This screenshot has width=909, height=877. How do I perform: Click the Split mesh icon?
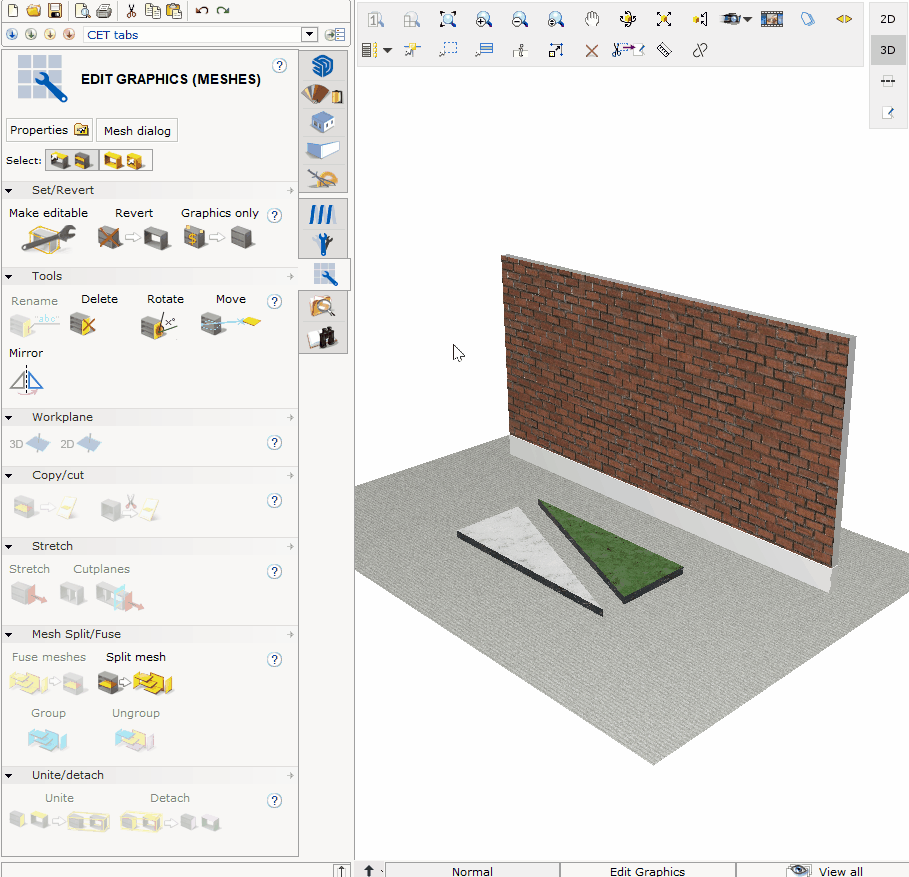coord(136,682)
